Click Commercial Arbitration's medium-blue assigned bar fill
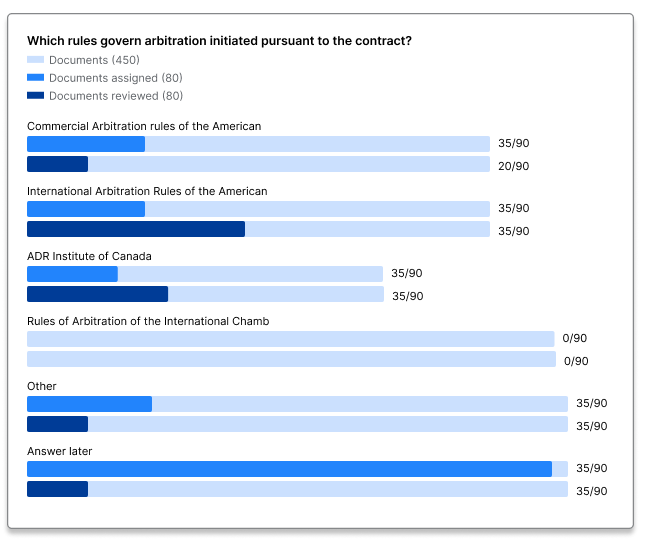 [86, 144]
